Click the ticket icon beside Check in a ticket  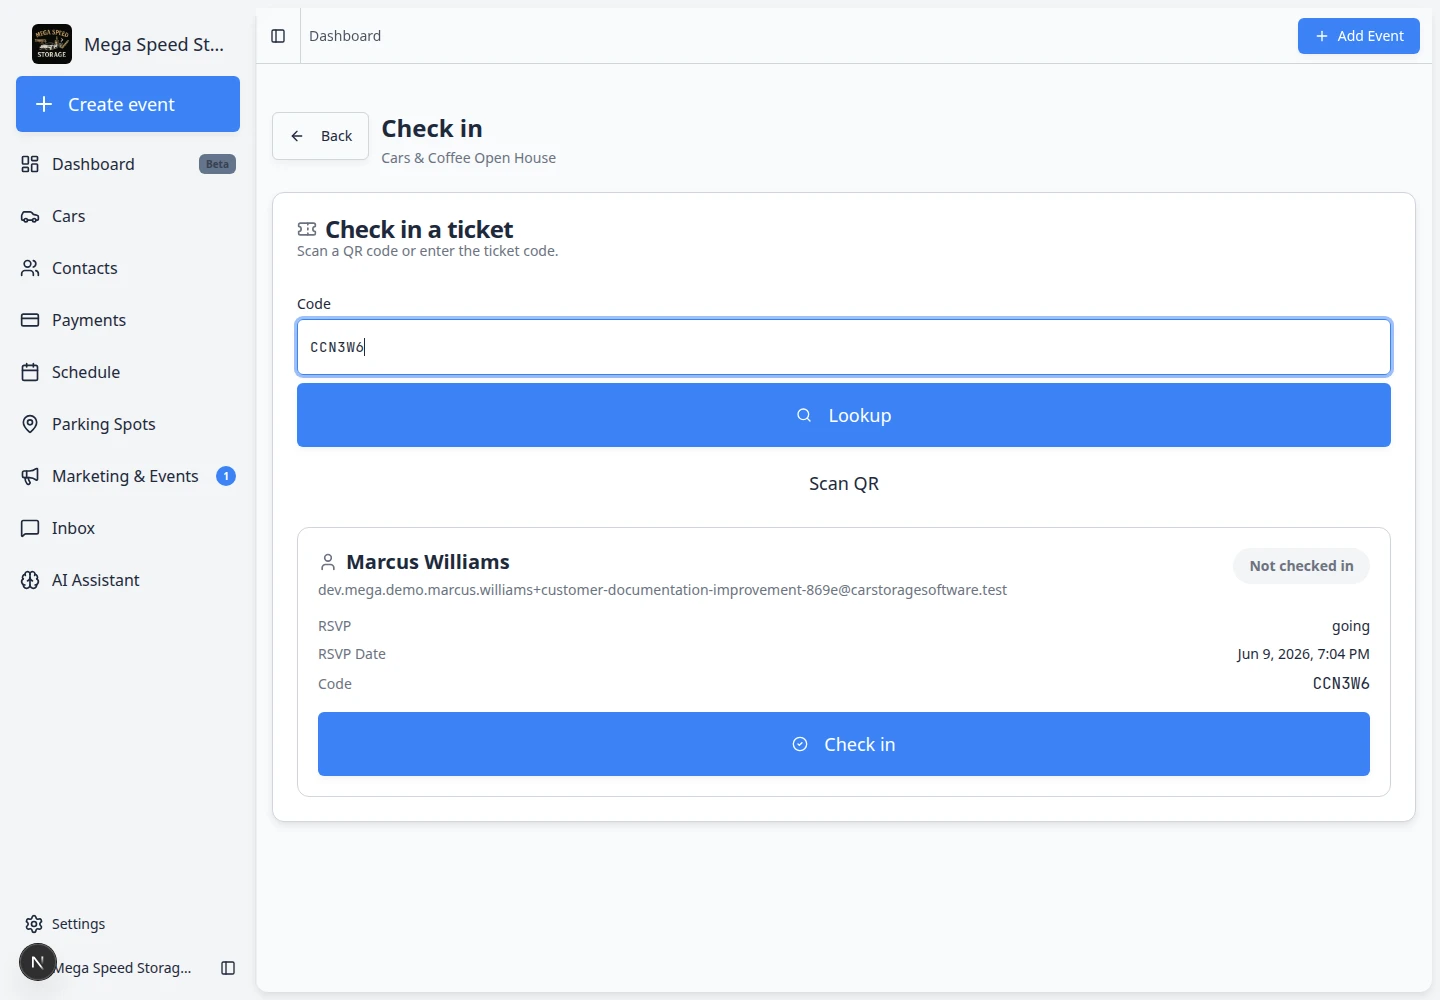[307, 229]
